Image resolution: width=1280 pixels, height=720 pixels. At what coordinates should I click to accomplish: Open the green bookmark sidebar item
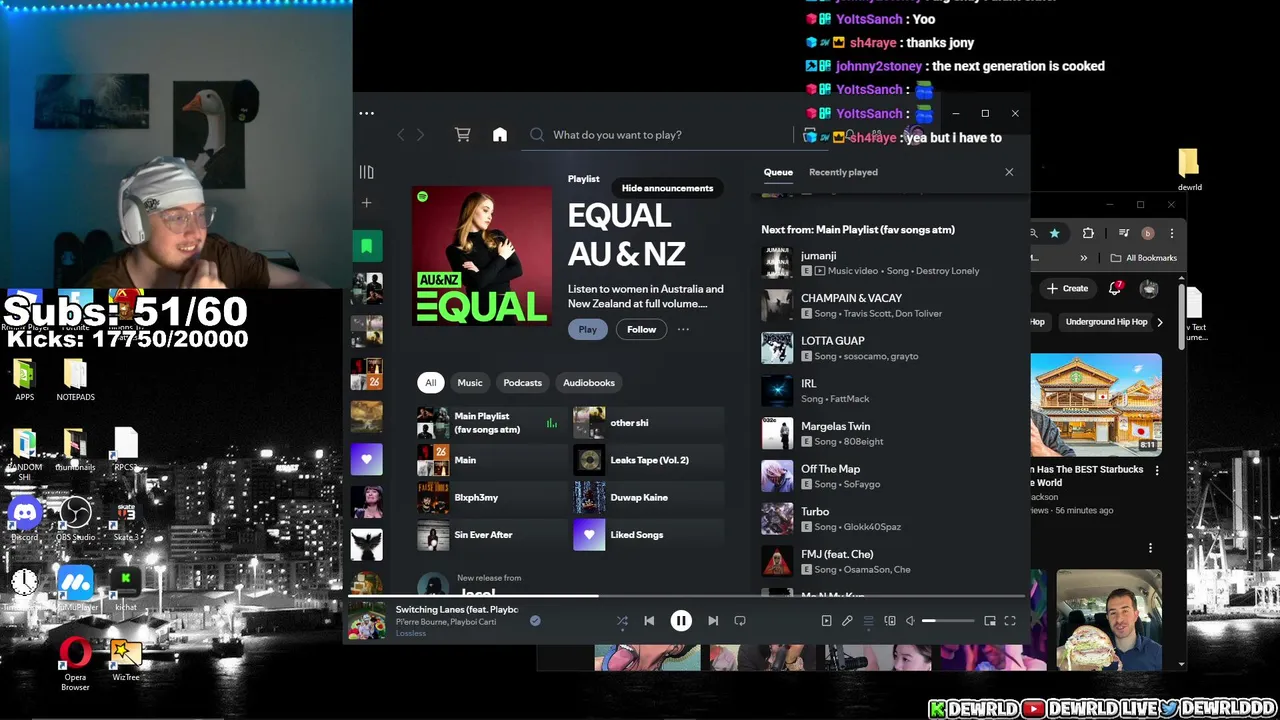(x=367, y=246)
